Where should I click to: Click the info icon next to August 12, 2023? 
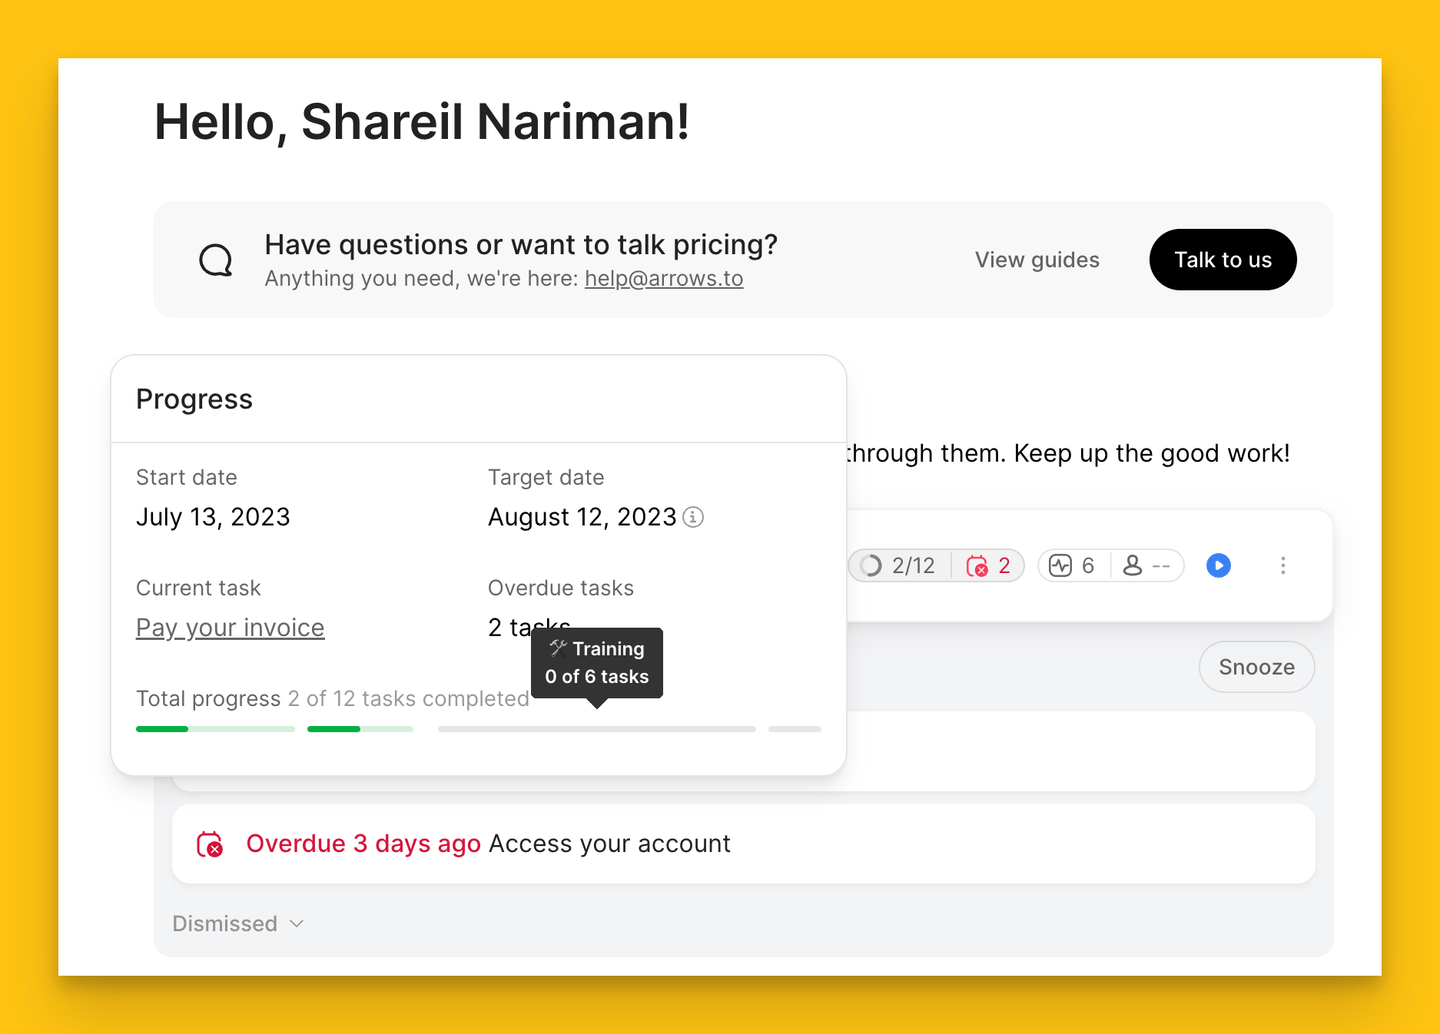693,517
